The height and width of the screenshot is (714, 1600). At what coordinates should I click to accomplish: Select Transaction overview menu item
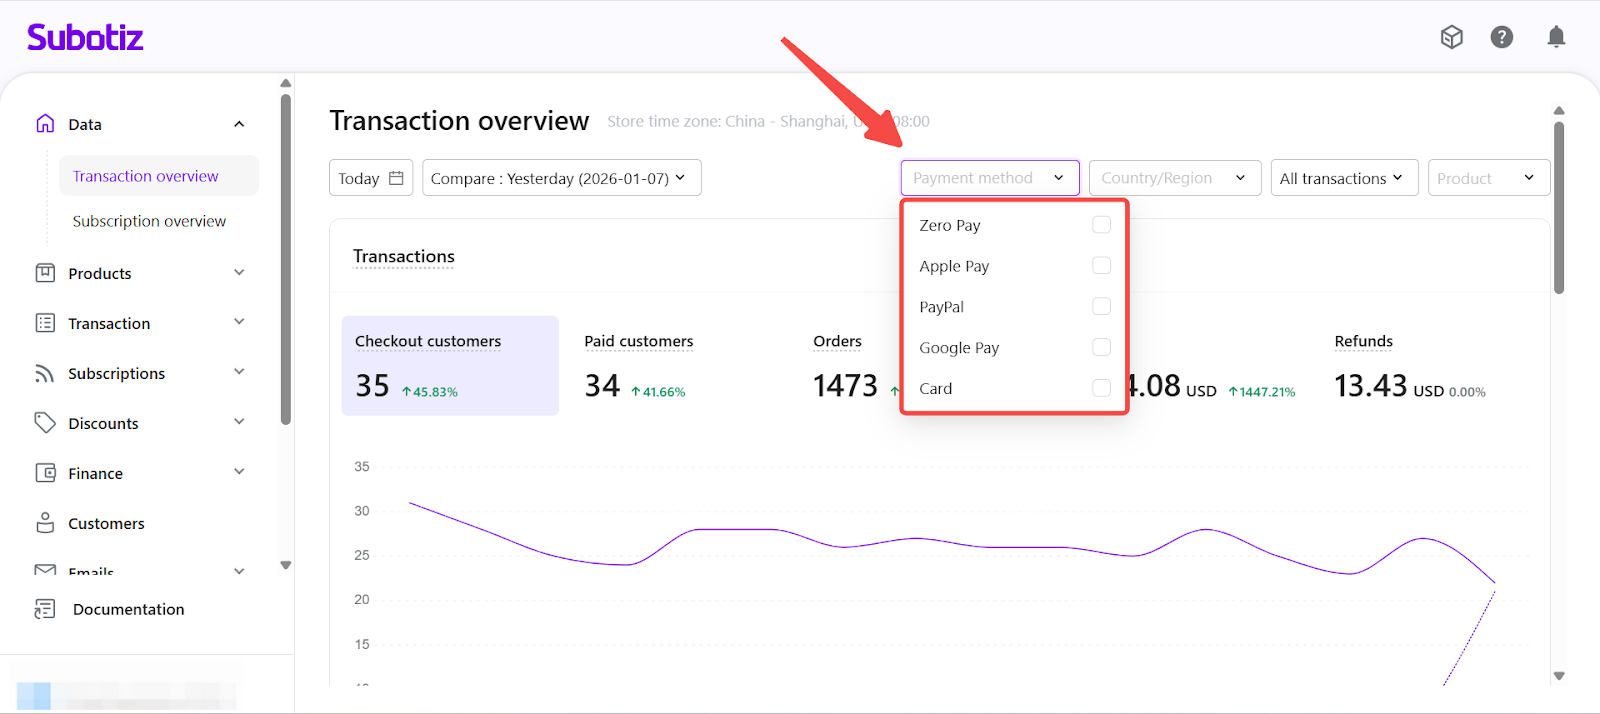point(146,176)
